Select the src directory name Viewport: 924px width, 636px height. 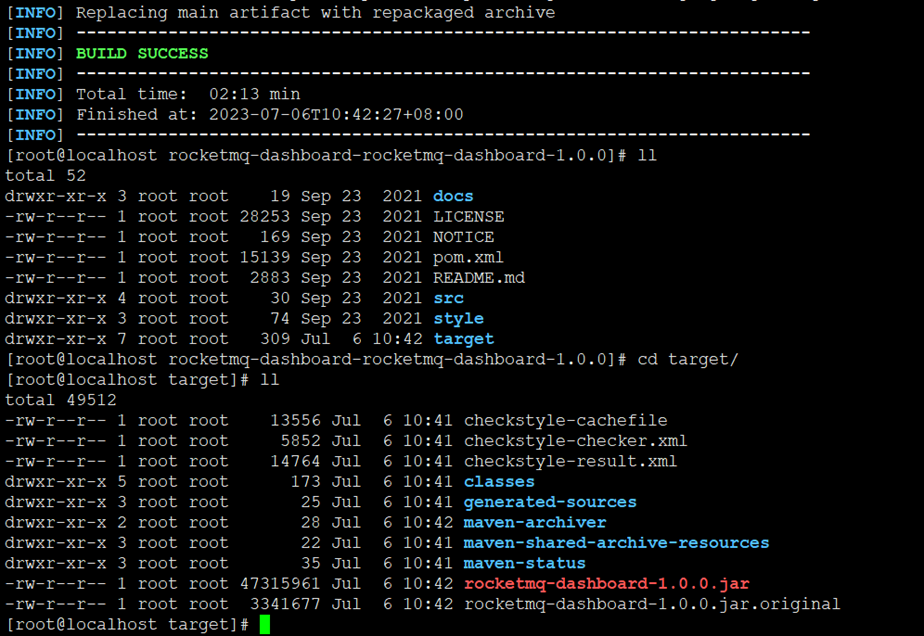[448, 298]
